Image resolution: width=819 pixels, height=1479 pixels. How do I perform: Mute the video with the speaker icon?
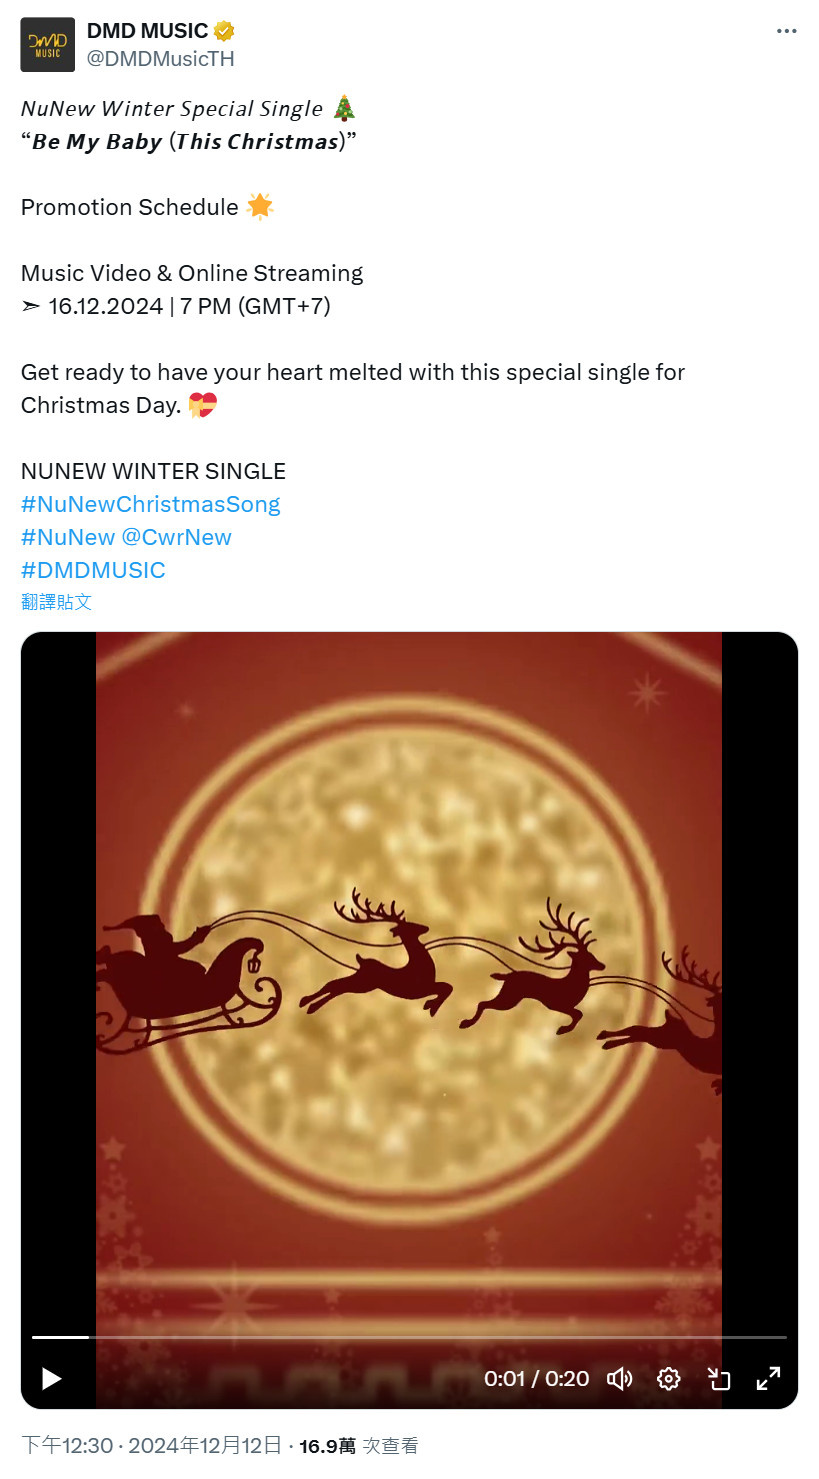click(x=620, y=1379)
